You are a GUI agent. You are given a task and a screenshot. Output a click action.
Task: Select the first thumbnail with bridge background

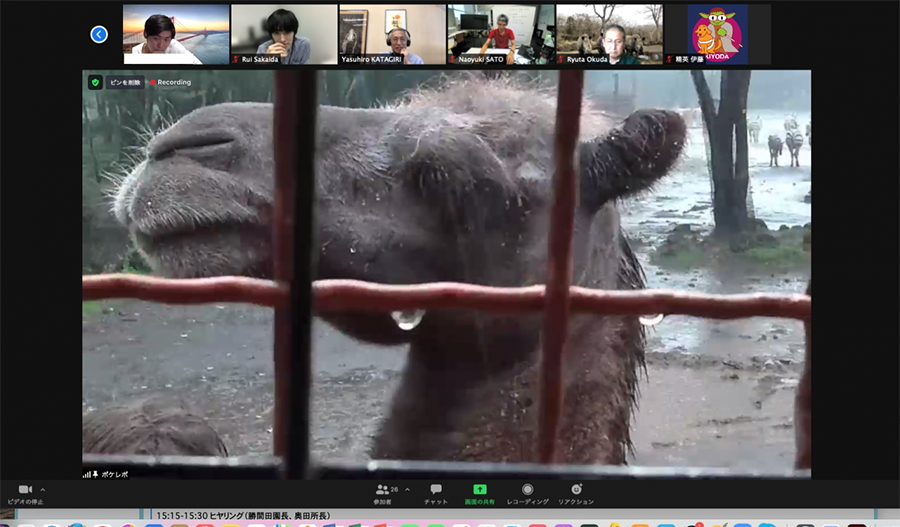point(176,34)
